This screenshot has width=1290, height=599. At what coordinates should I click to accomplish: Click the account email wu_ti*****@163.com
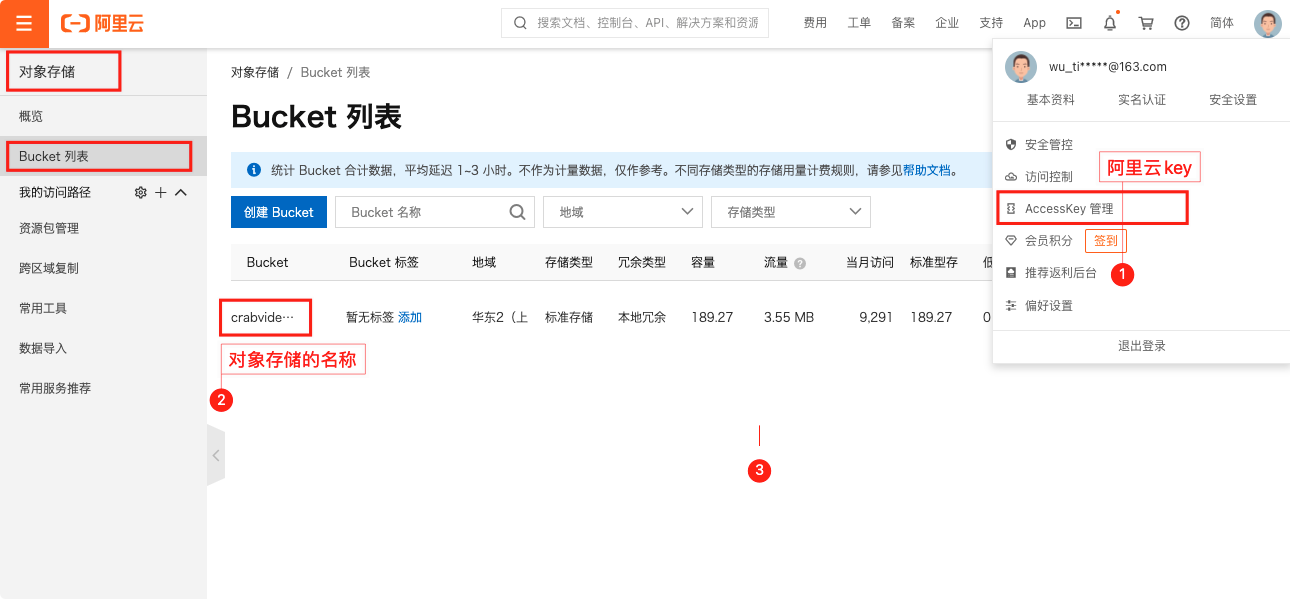pos(1108,67)
